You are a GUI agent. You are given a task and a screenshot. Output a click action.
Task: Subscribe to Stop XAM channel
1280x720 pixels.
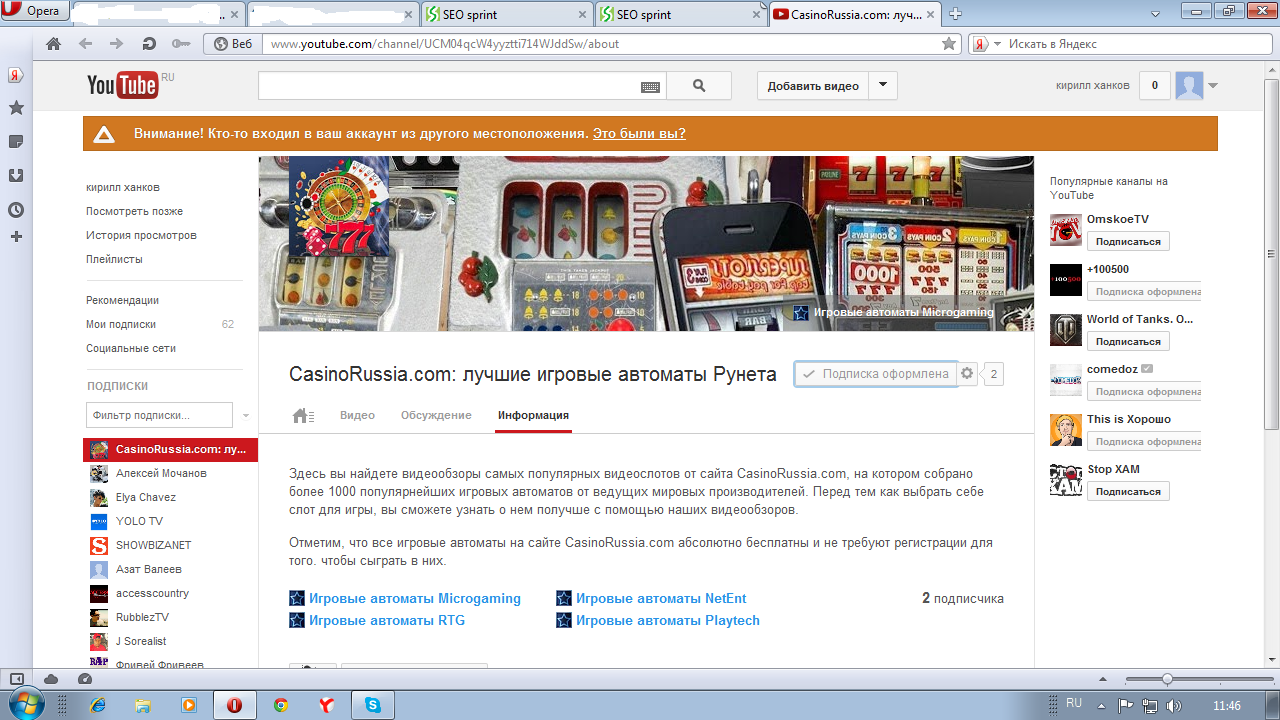pos(1128,492)
